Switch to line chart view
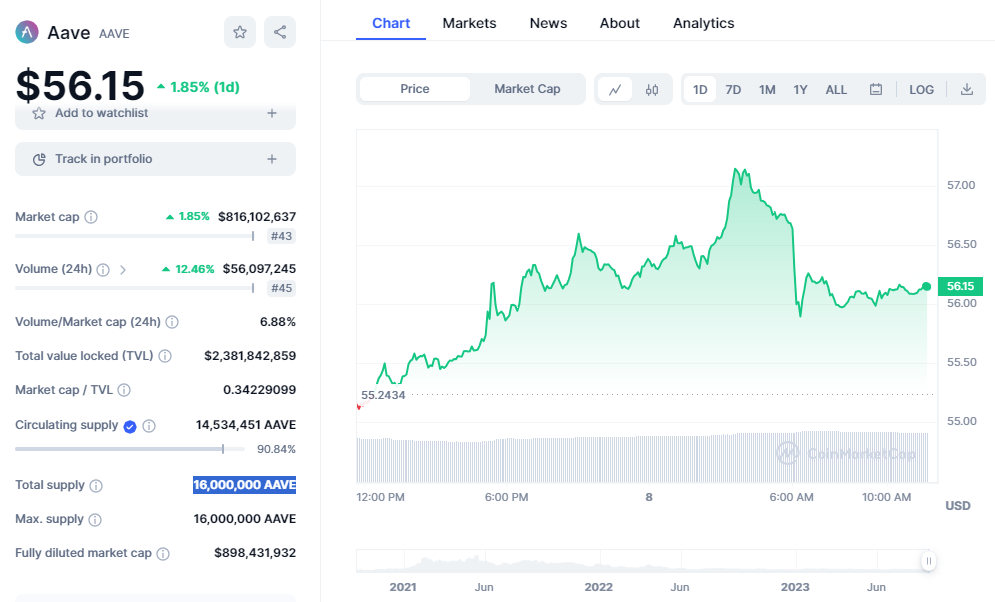This screenshot has height=602, width=995. coord(615,89)
